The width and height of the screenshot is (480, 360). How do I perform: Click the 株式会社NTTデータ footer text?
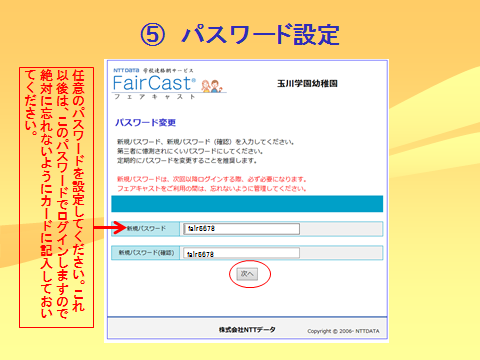(x=247, y=330)
